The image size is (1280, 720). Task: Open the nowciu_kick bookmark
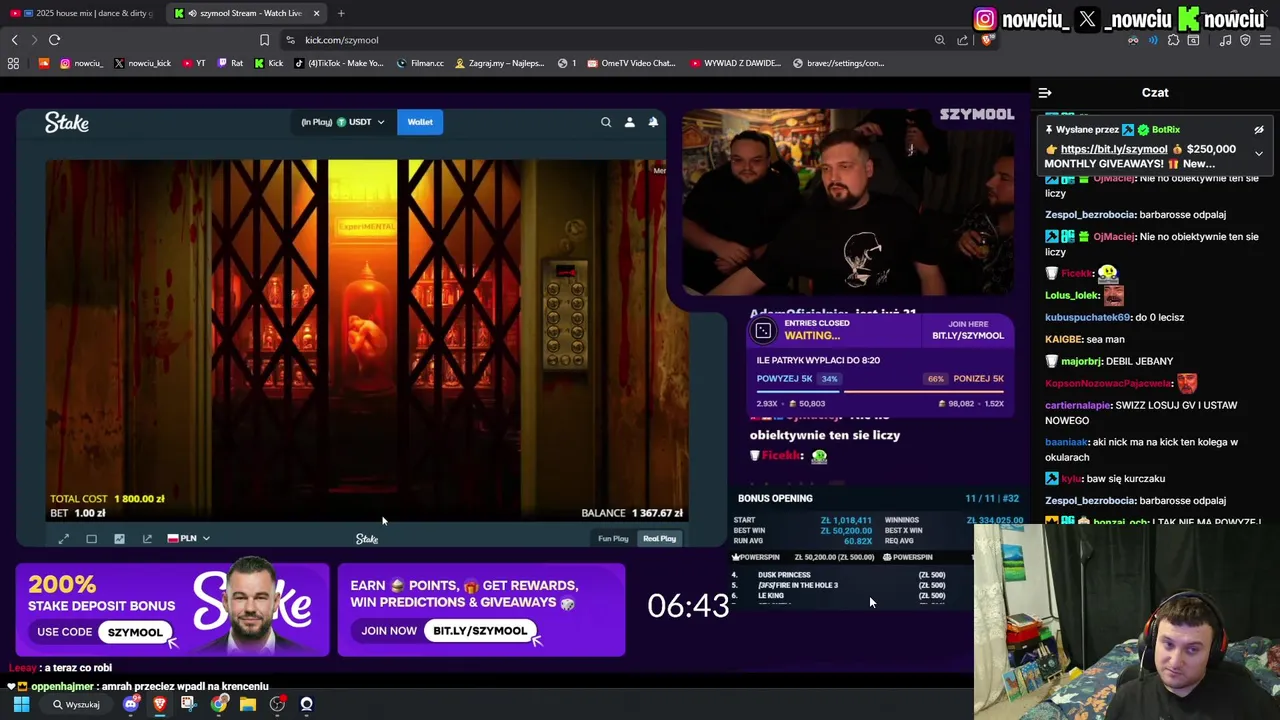point(141,63)
